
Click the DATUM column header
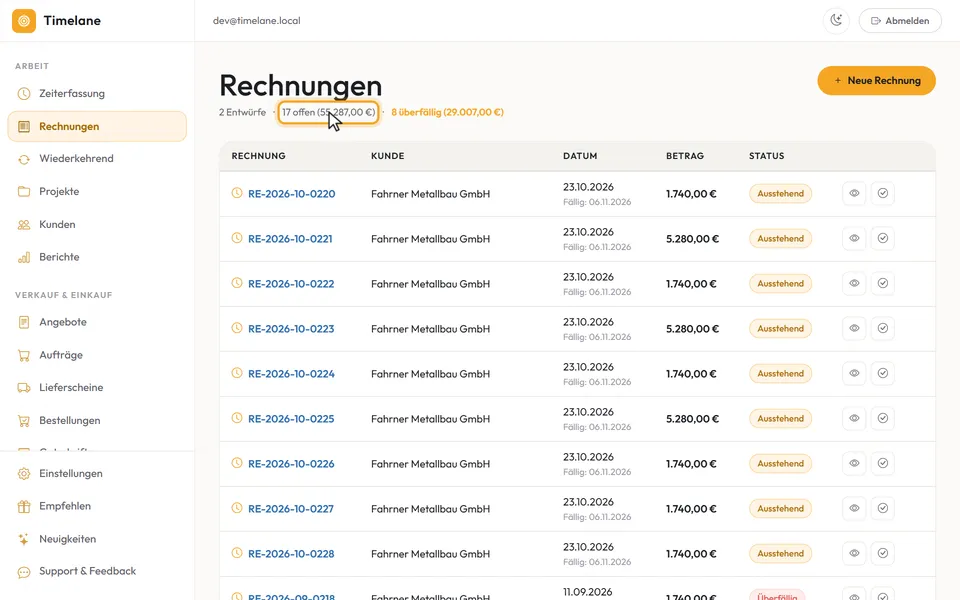[580, 156]
